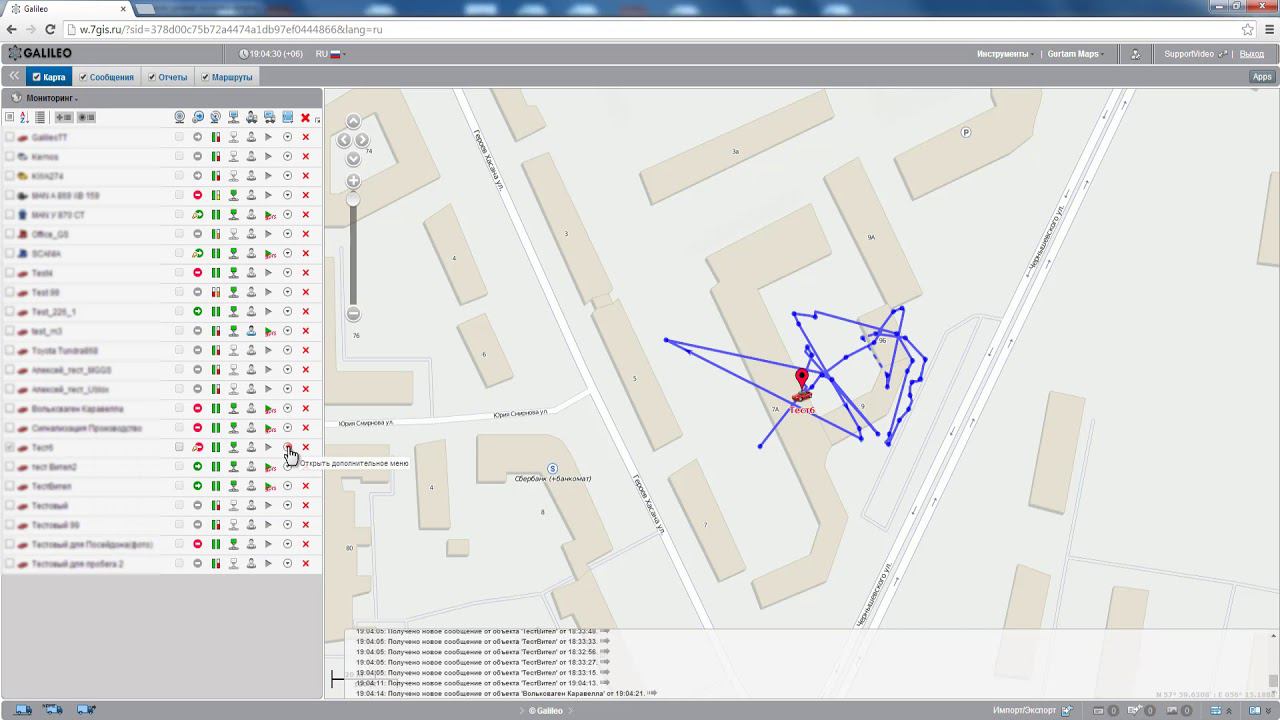This screenshot has height=720, width=1280.
Task: Sort the unit list alphabetically
Action: tap(24, 117)
